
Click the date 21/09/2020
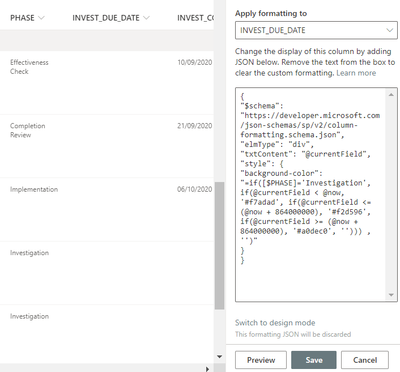point(195,126)
